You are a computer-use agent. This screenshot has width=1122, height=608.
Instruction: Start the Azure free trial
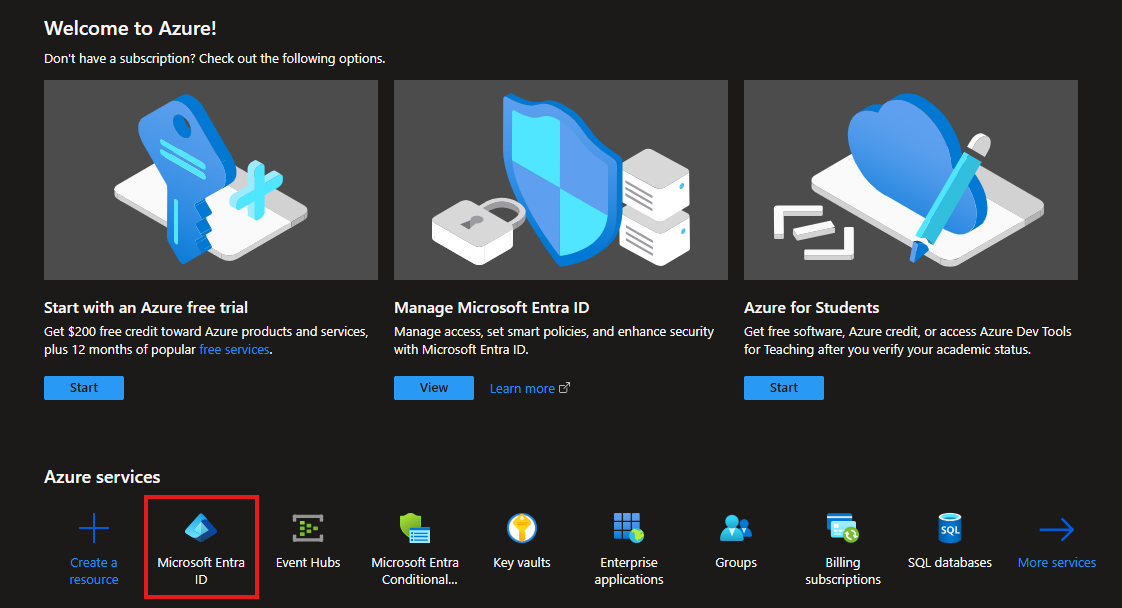[84, 388]
